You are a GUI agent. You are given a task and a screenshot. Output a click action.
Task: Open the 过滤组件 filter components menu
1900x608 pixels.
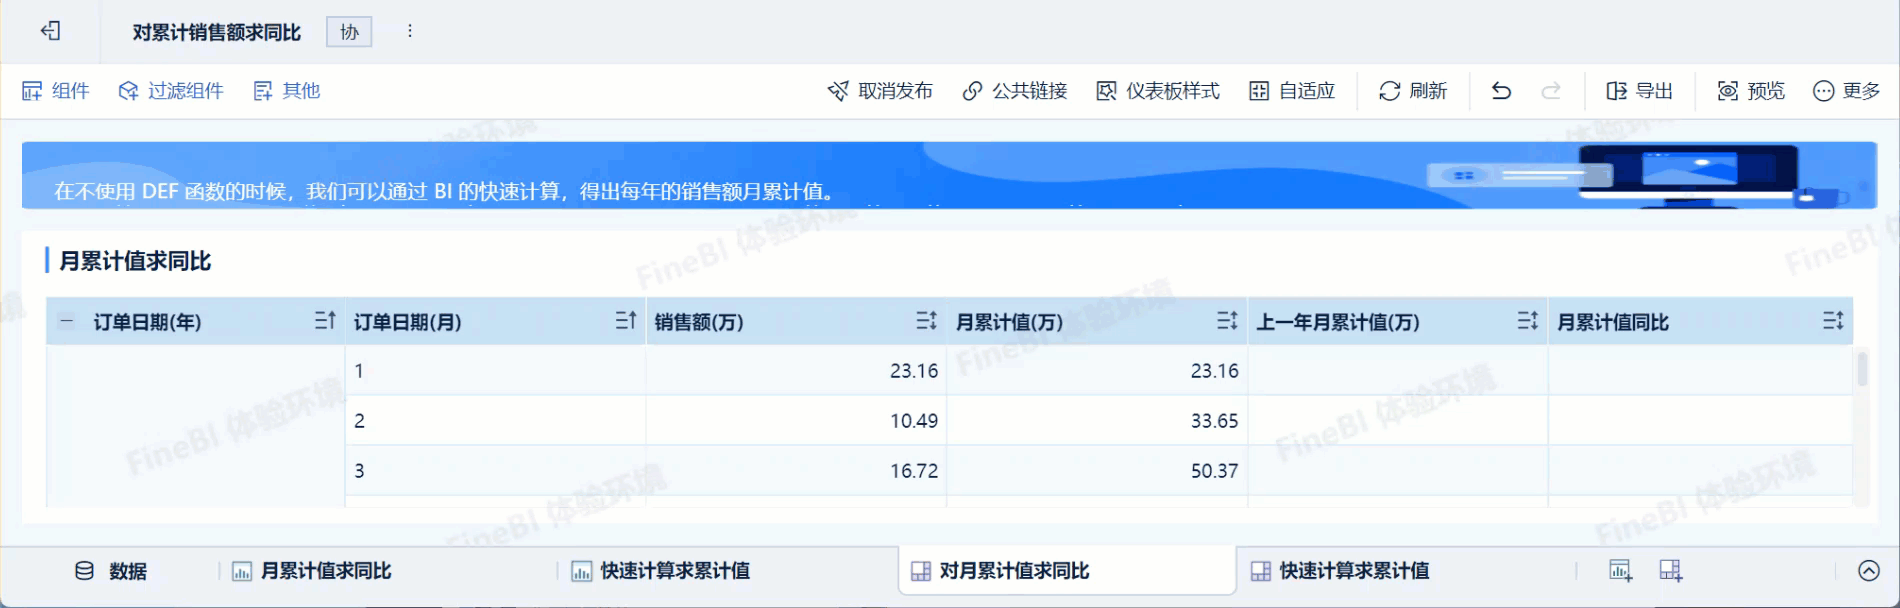click(x=171, y=91)
